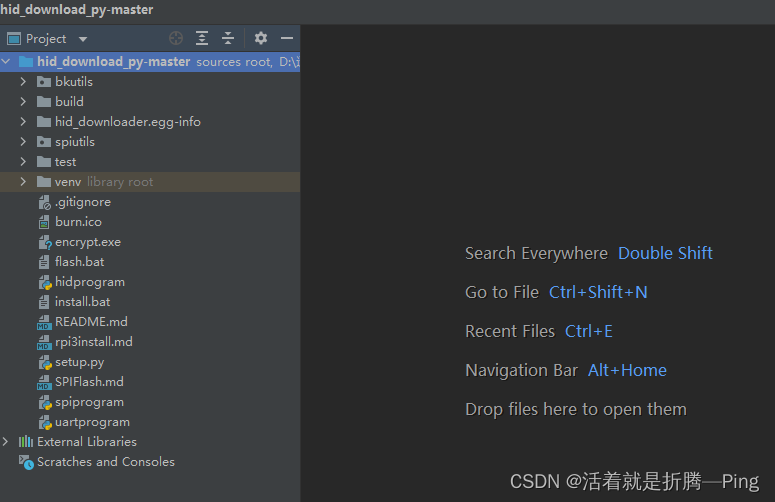The width and height of the screenshot is (775, 502).
Task: Collapse the hid_download_py-master root node
Action: pos(6,61)
